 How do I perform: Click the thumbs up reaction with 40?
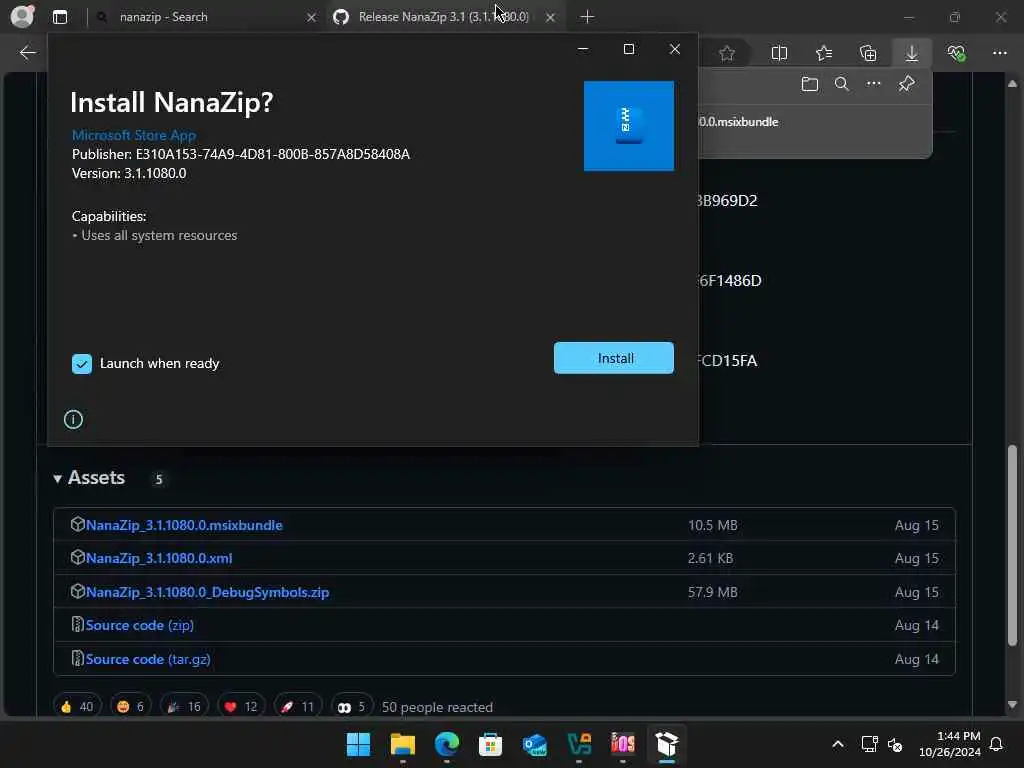coord(77,707)
